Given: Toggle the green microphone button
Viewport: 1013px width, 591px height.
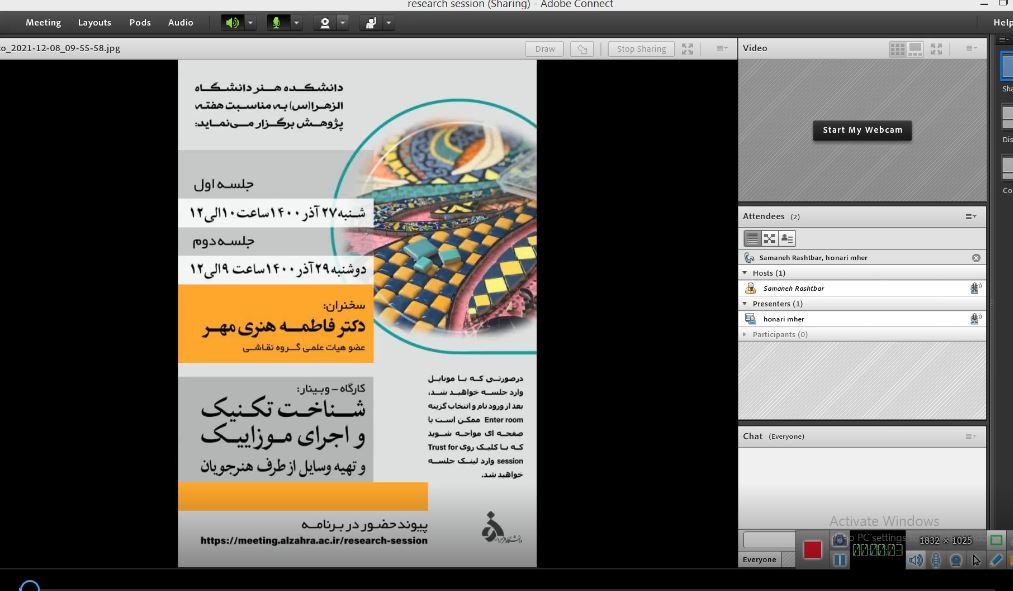Looking at the screenshot, I should click(x=277, y=23).
